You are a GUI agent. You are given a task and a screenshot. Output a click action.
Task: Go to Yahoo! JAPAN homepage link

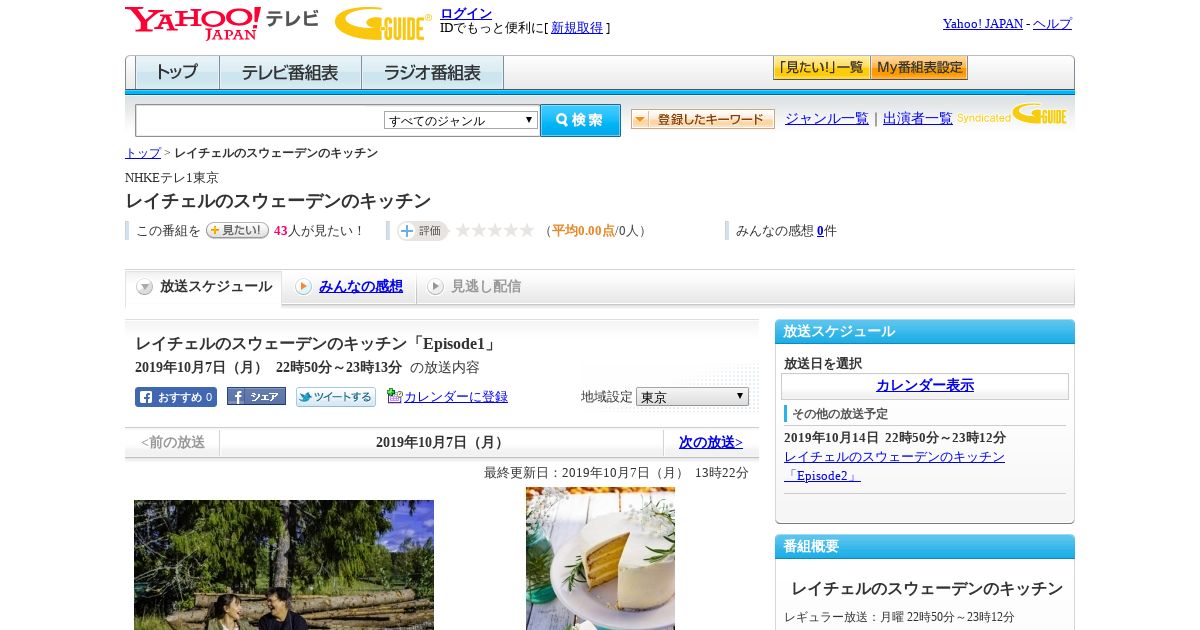click(x=983, y=23)
